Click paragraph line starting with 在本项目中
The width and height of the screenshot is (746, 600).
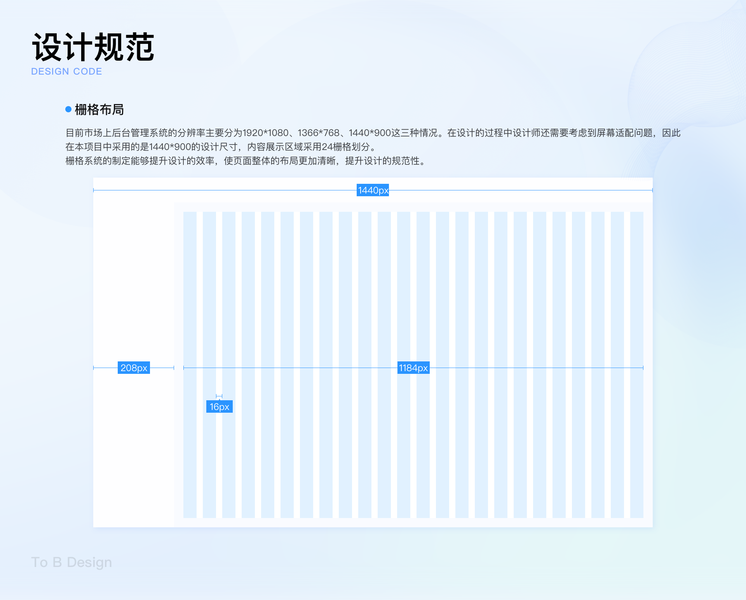(x=221, y=147)
